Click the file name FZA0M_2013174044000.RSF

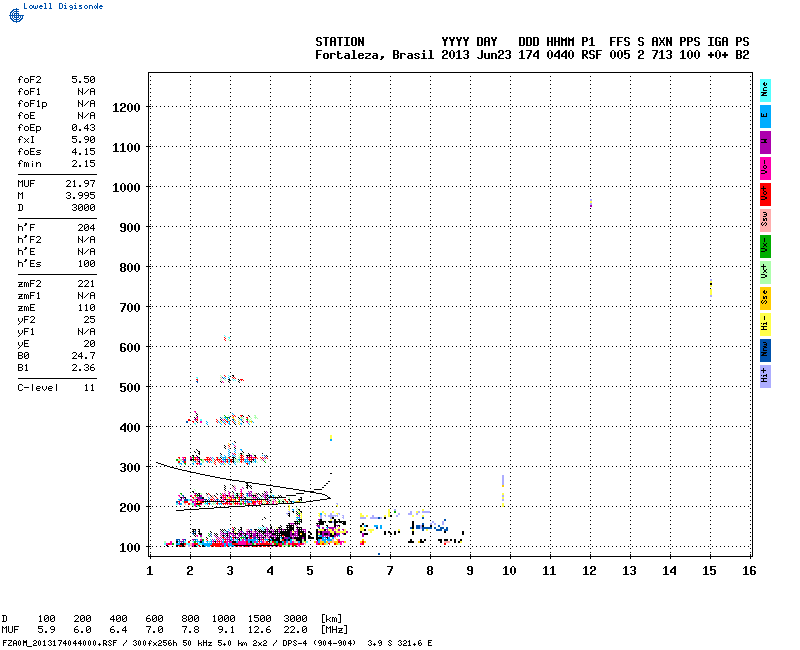[60, 643]
